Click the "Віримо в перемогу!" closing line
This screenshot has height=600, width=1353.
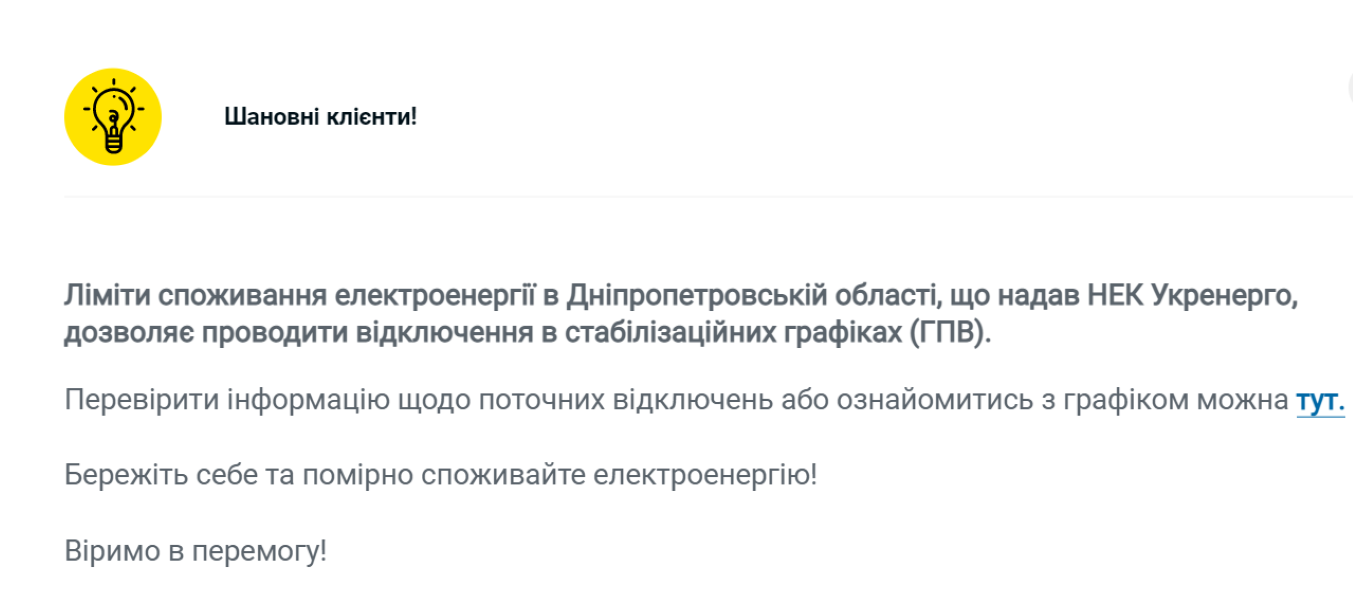click(x=196, y=551)
